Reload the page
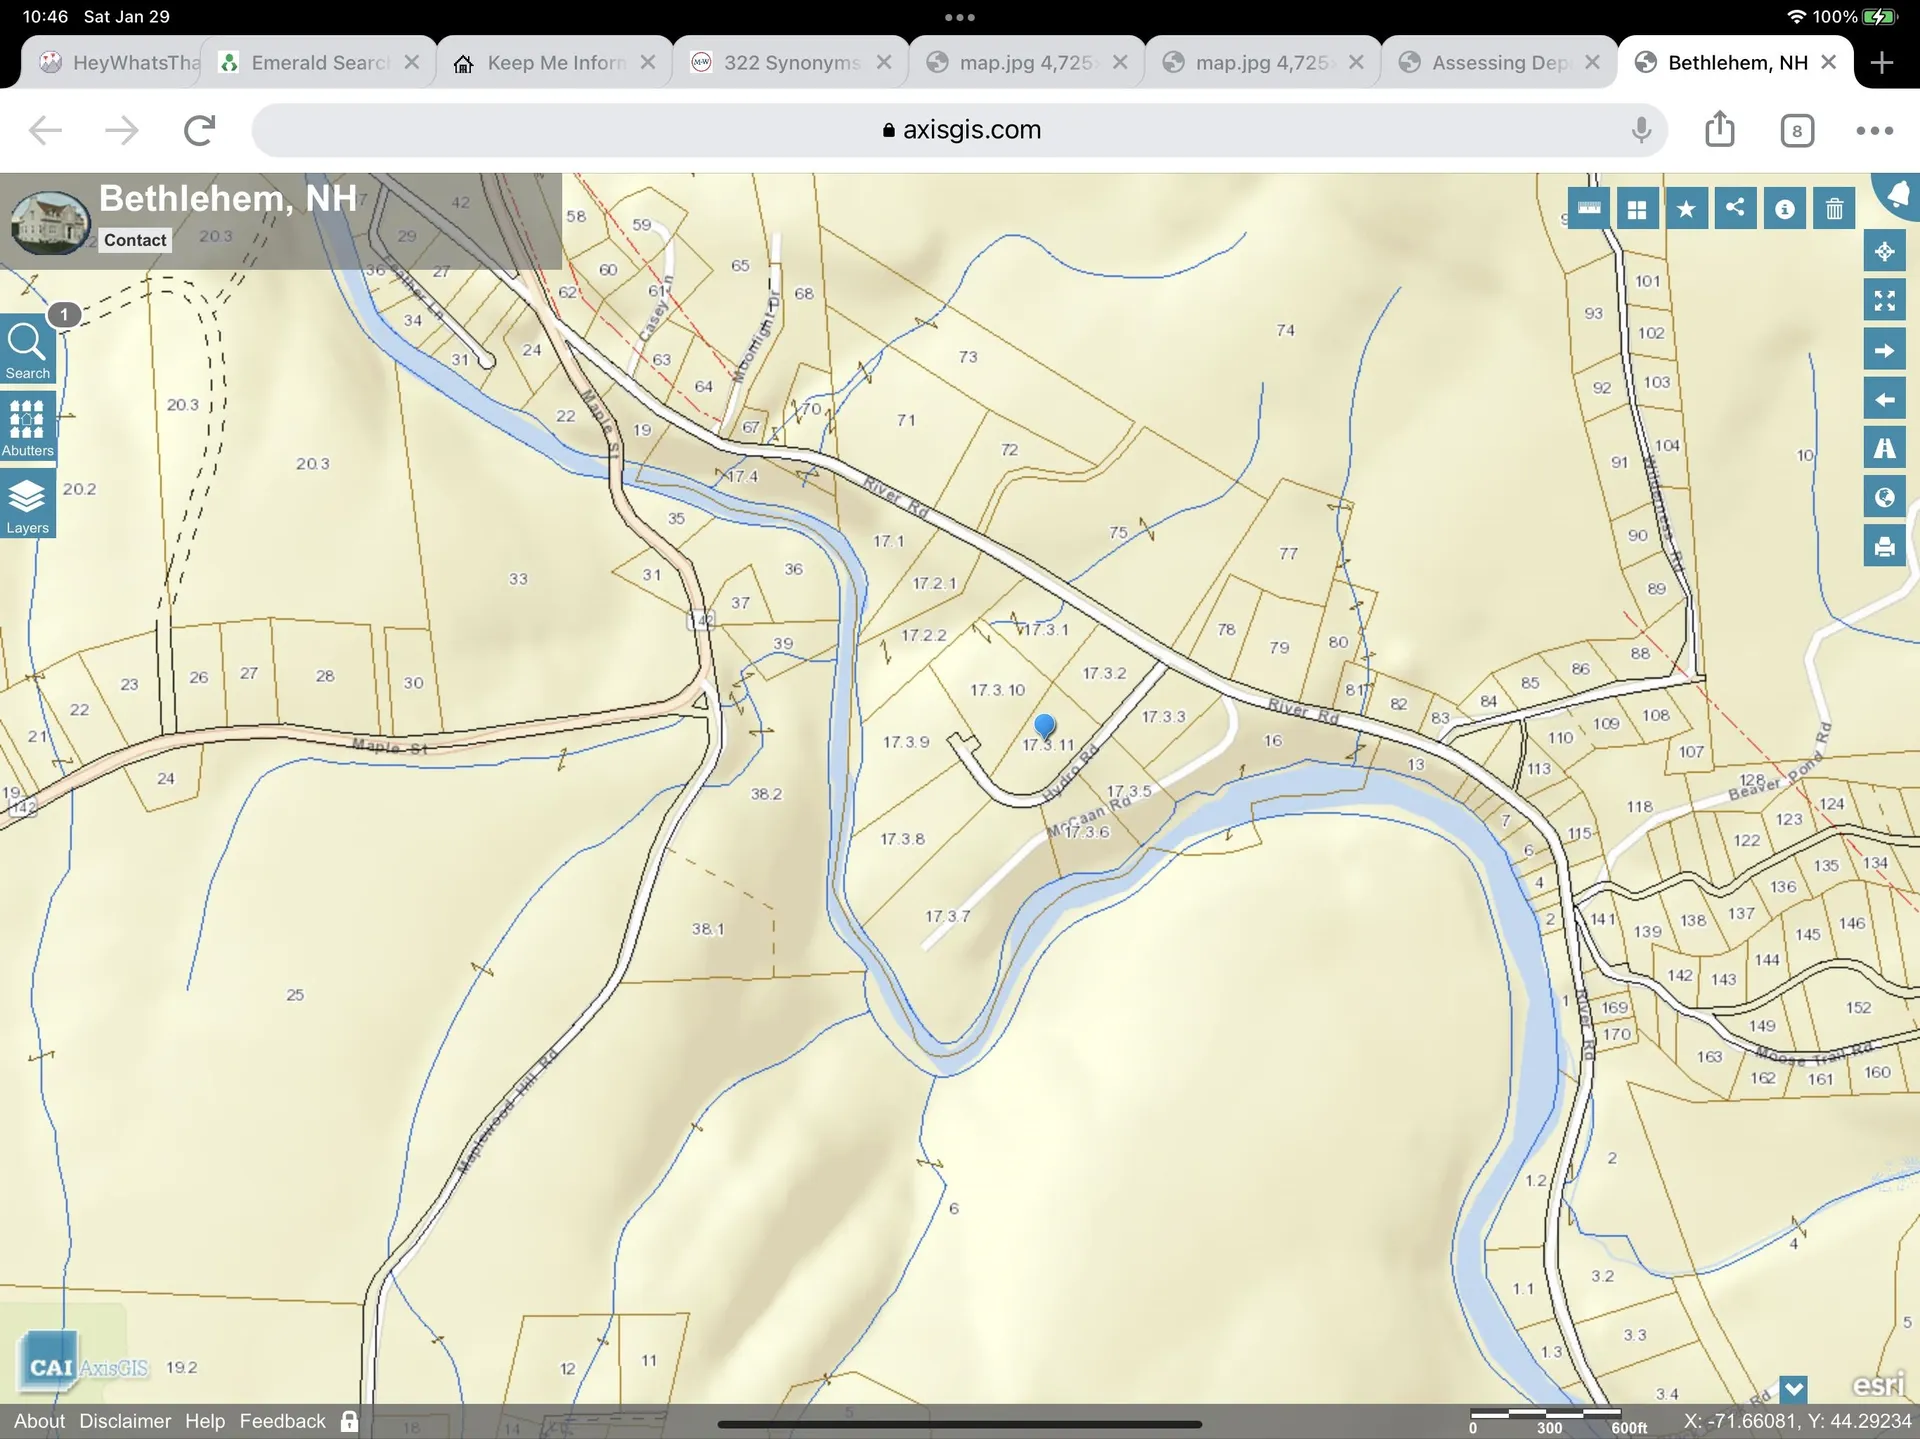1920x1439 pixels. point(199,130)
